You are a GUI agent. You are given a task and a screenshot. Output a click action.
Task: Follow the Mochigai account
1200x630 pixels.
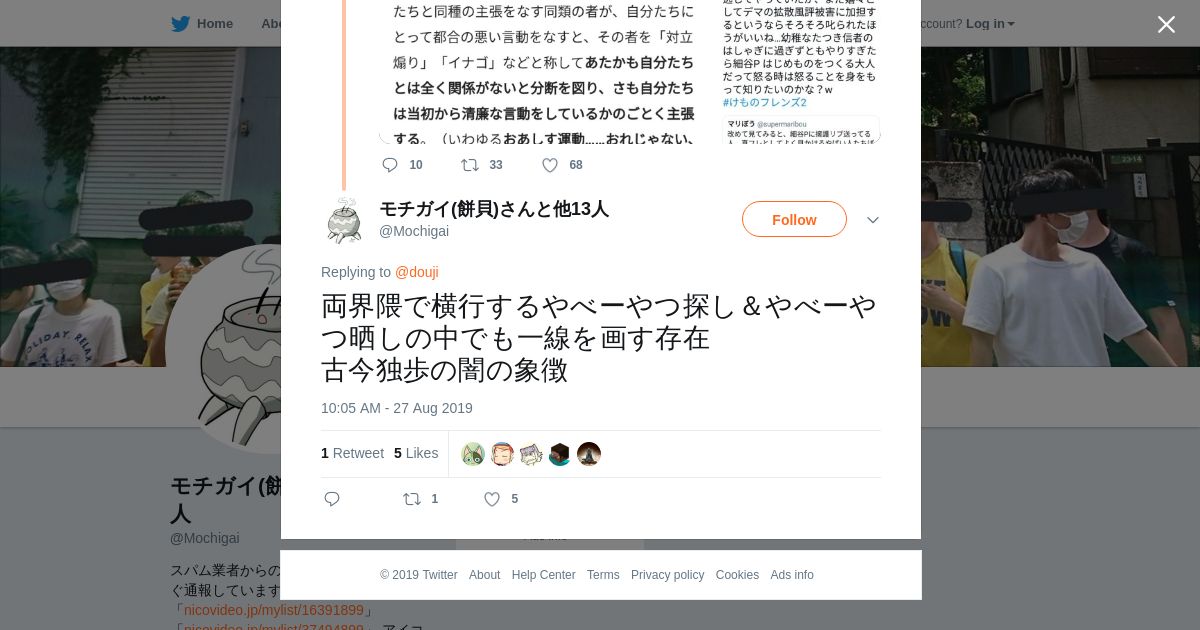click(794, 219)
